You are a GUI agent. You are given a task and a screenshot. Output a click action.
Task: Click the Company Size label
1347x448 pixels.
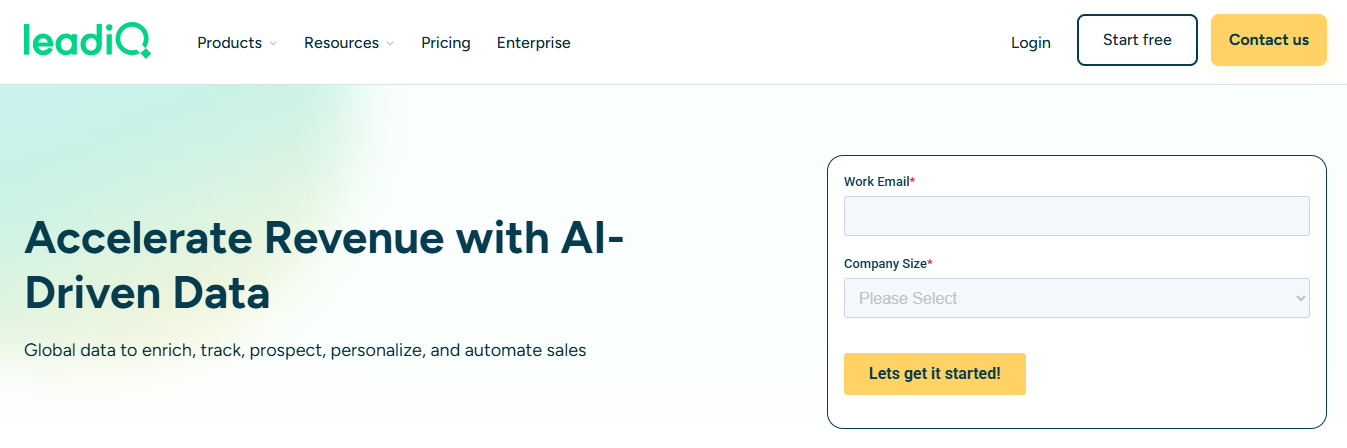[888, 264]
